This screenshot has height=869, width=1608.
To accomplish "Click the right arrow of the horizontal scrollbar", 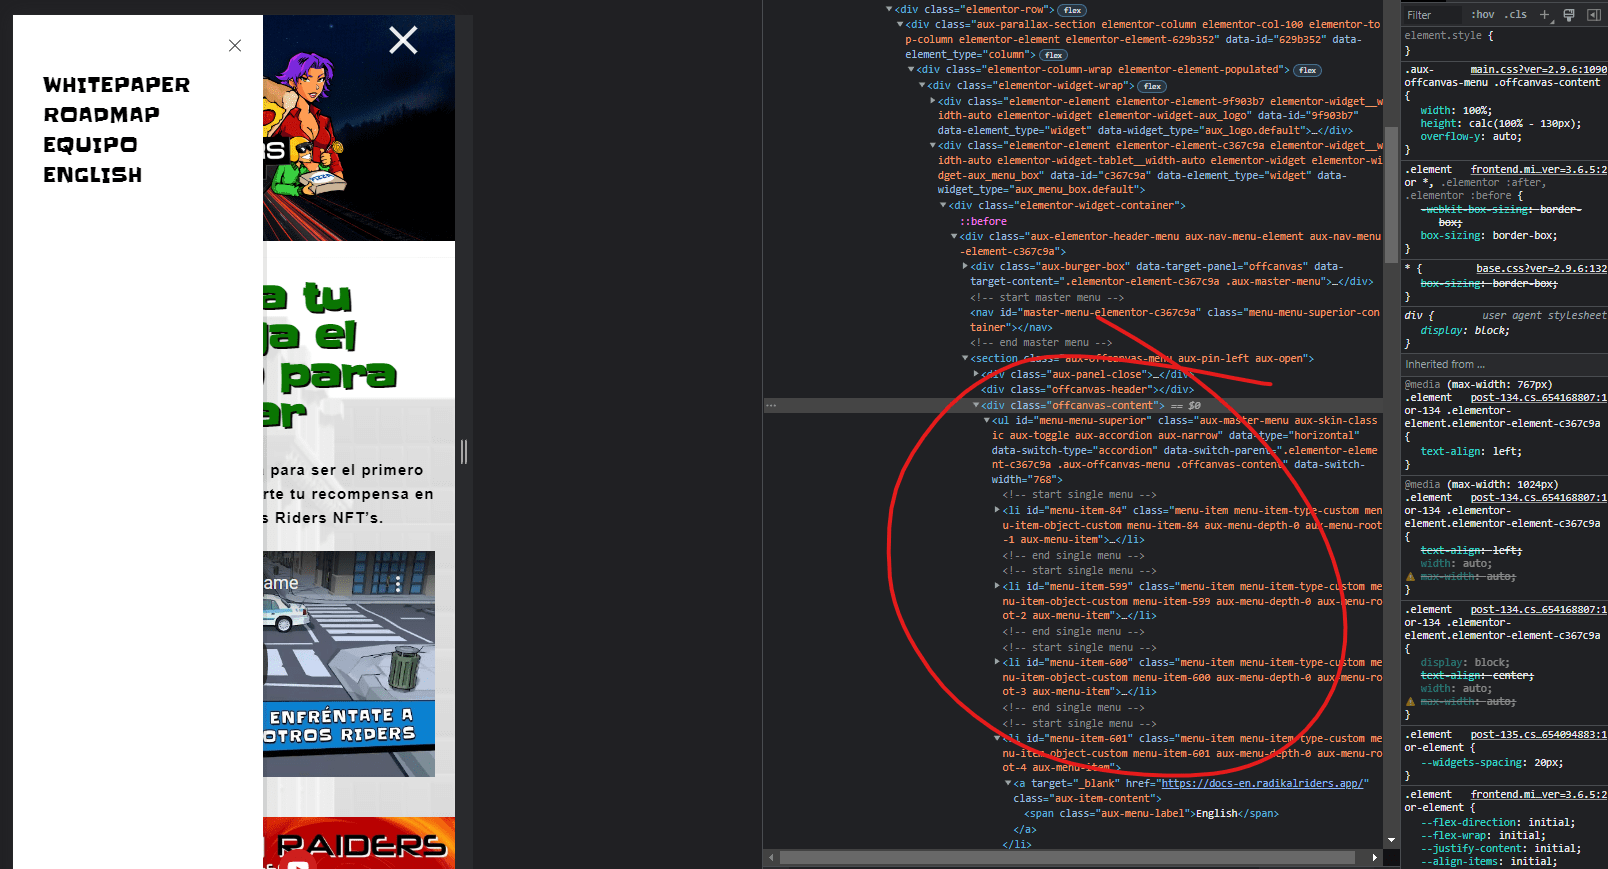I will click(1374, 857).
